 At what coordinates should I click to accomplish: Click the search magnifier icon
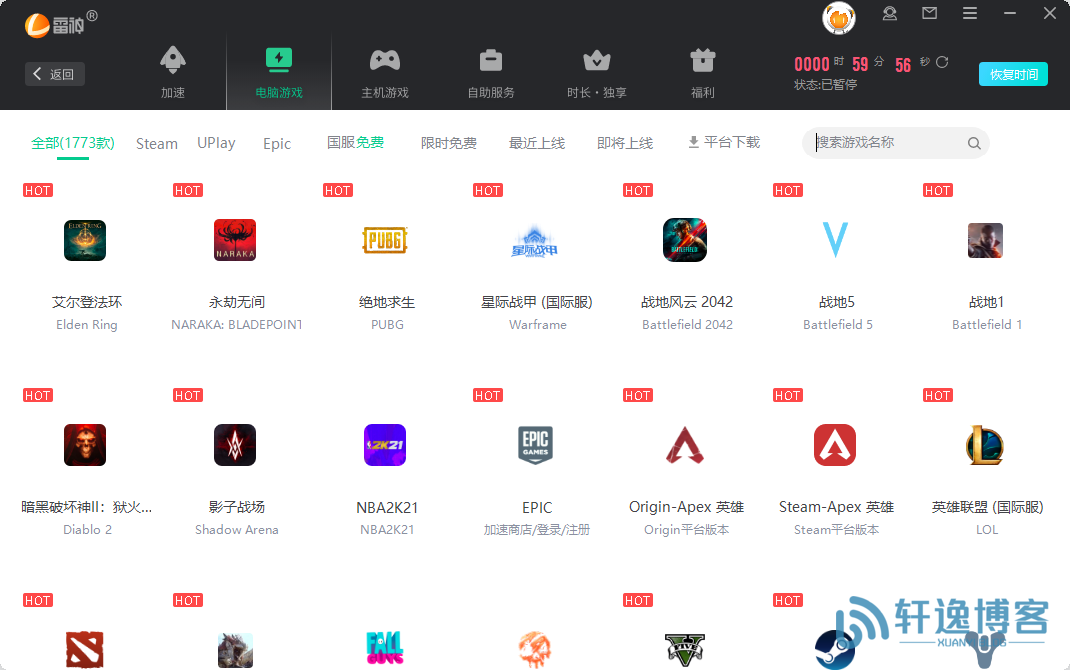[x=974, y=143]
